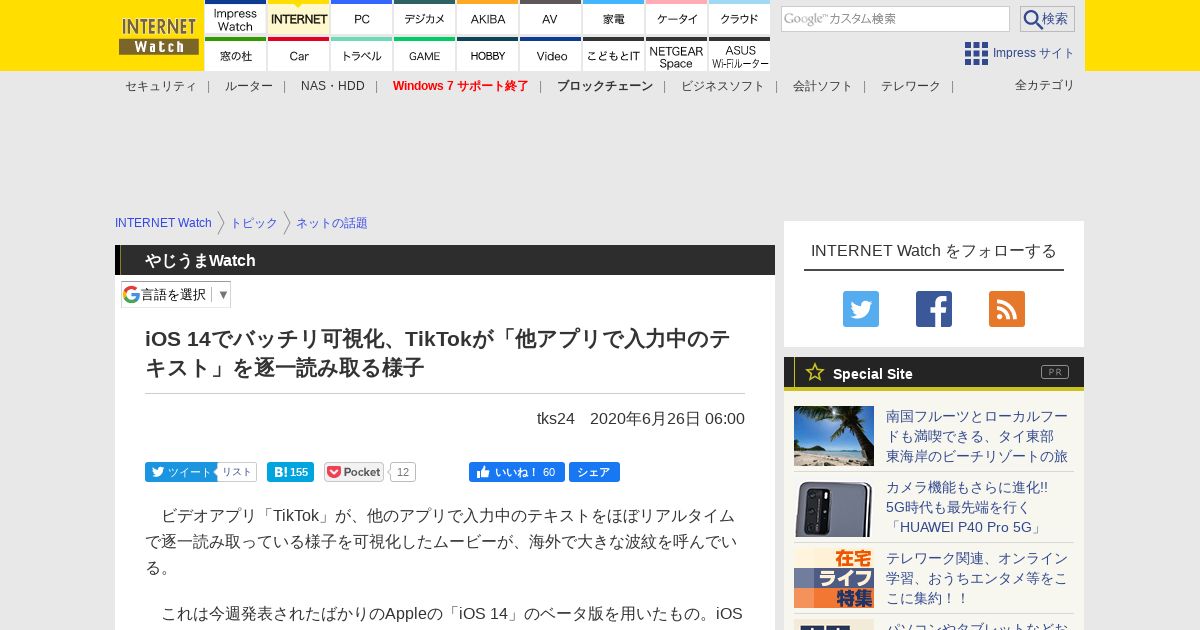Viewport: 1200px width, 630px height.
Task: Open Facebook follow icon
Action: (934, 309)
